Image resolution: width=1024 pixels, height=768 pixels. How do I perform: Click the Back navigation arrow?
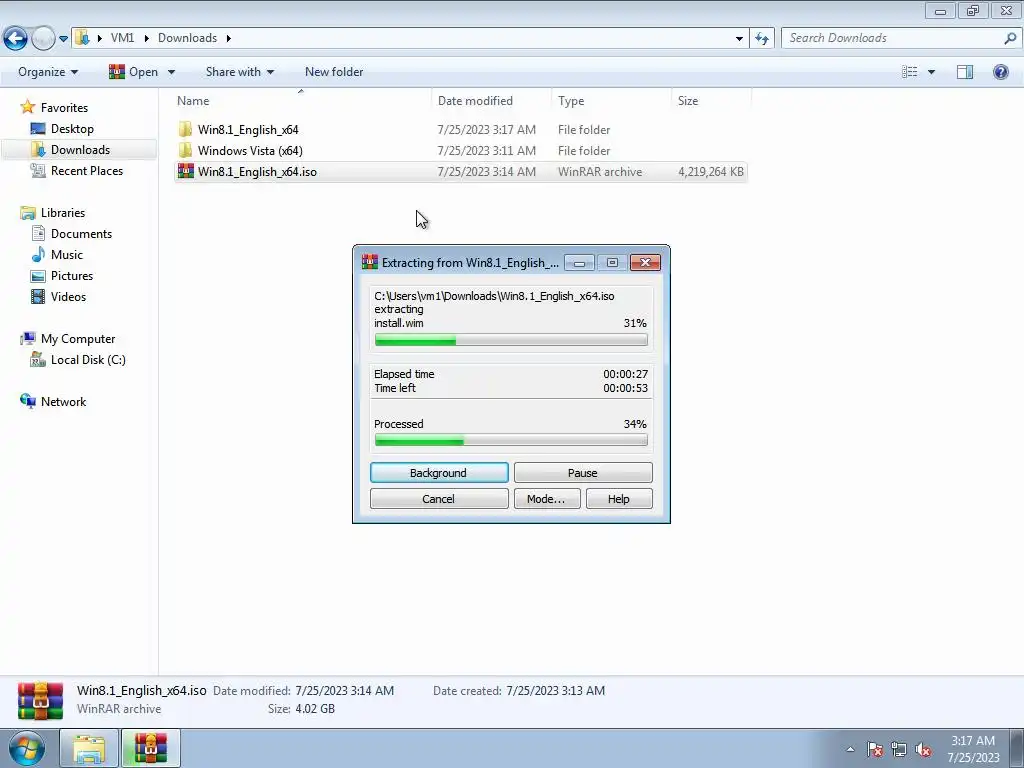16,39
